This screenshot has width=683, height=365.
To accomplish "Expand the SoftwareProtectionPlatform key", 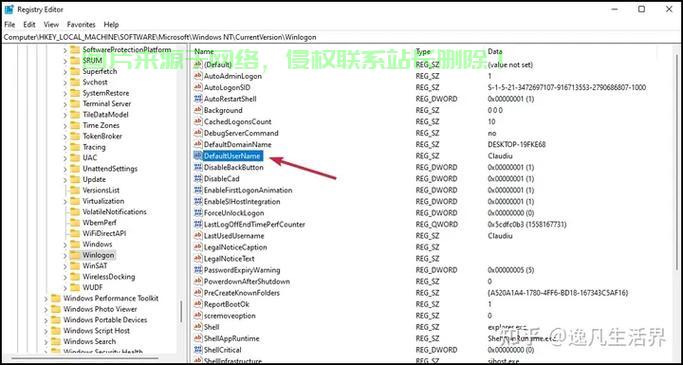I will 65,50.
